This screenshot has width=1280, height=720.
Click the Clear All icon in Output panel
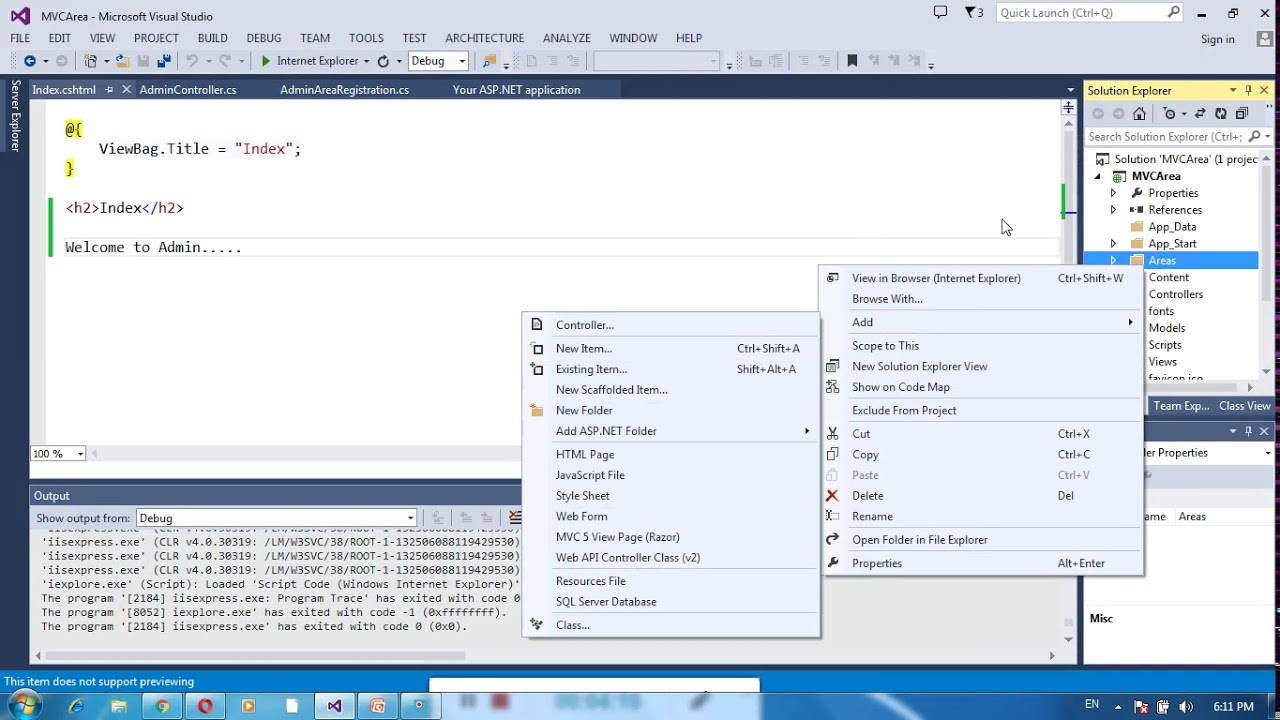click(x=515, y=518)
